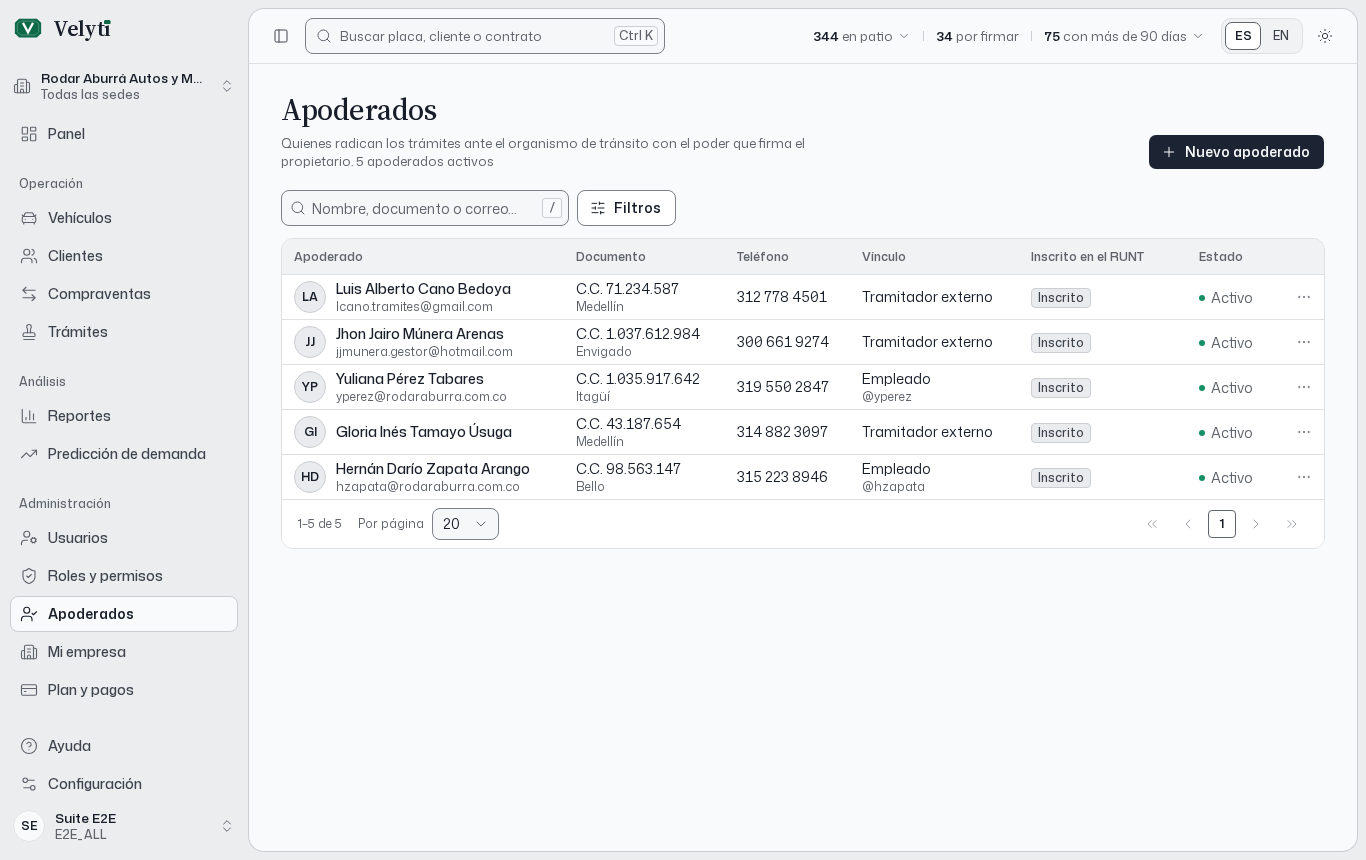
Task: Open row actions for Luis Alberto Cano Bedoya
Action: point(1304,297)
